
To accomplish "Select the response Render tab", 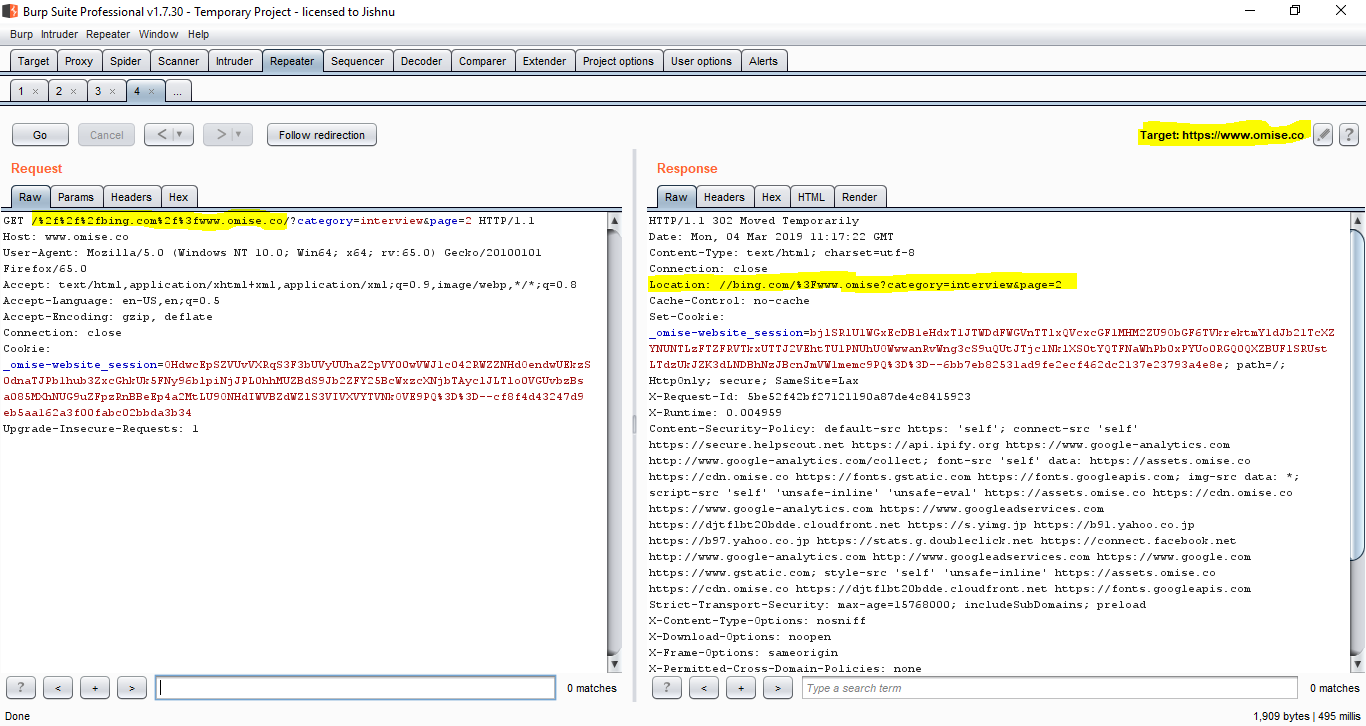I will [859, 197].
